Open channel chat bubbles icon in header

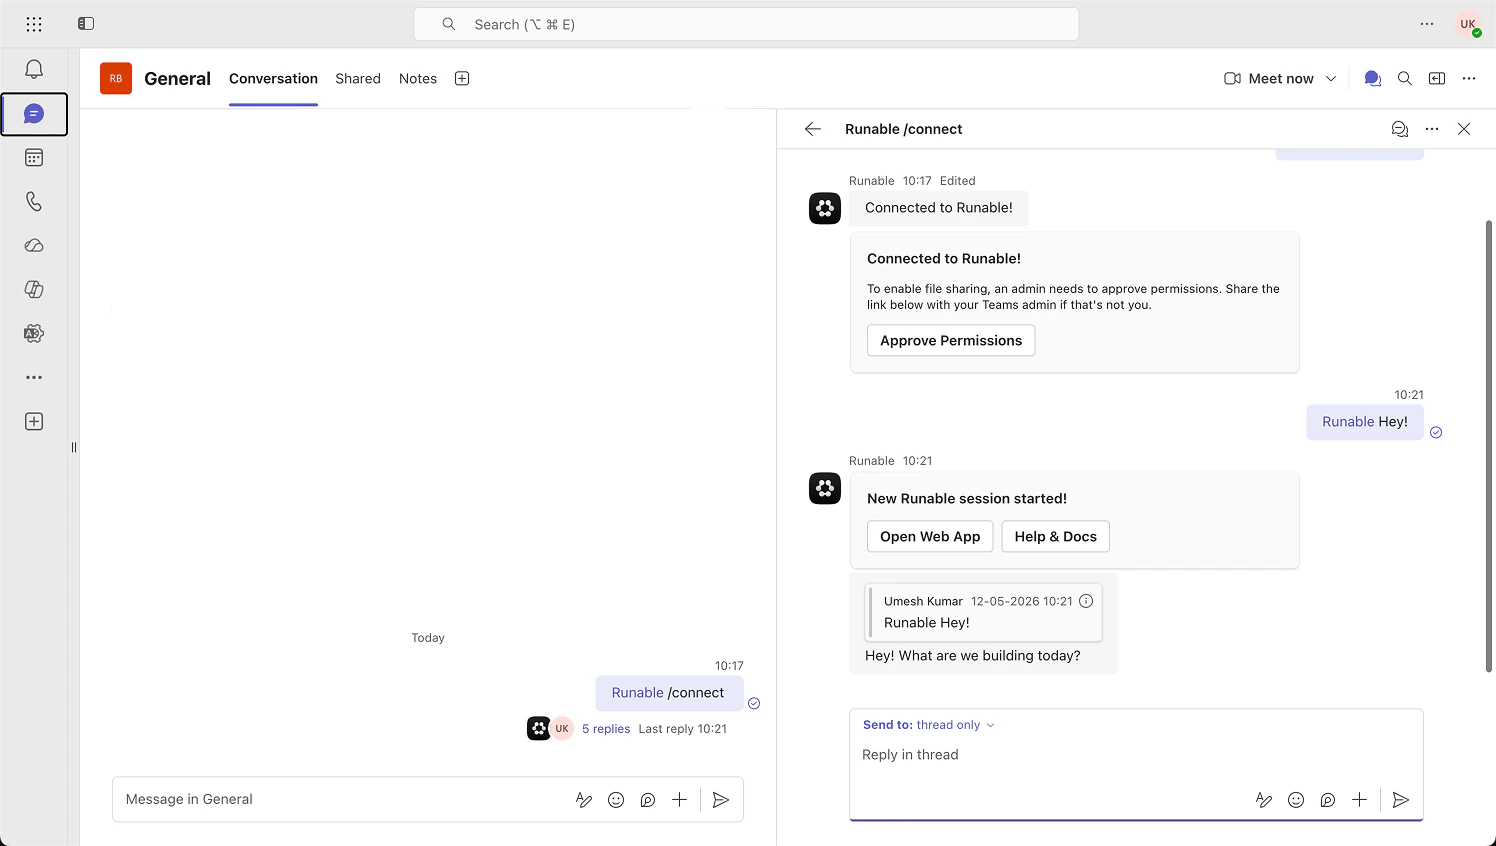click(1373, 79)
